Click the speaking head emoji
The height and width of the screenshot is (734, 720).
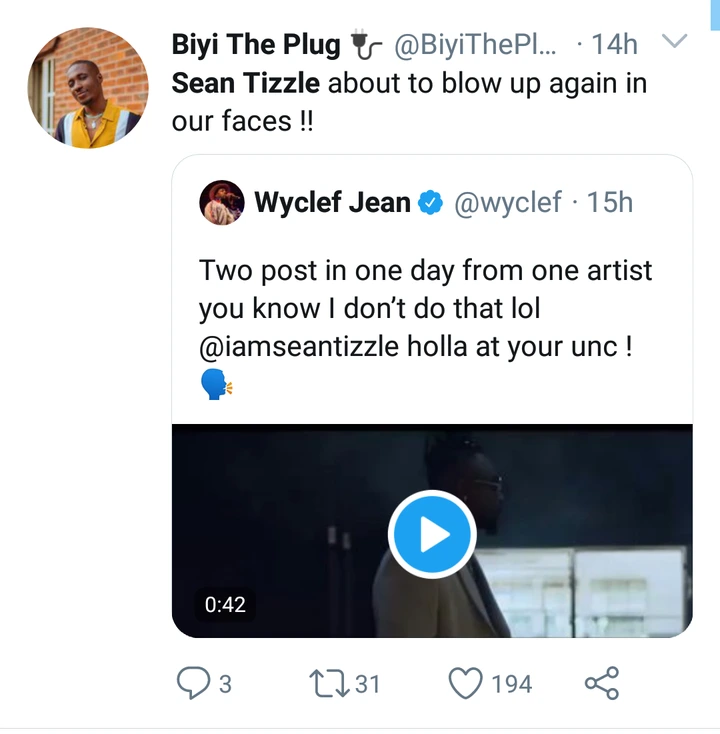click(x=215, y=384)
